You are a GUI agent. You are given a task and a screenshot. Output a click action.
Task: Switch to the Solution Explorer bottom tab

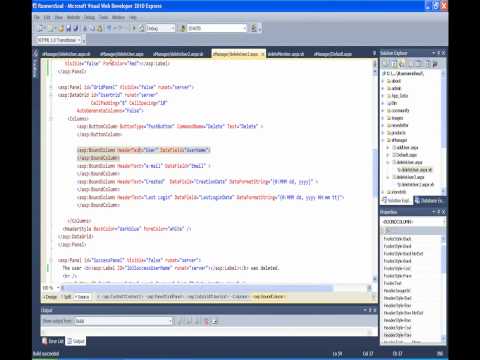397,200
